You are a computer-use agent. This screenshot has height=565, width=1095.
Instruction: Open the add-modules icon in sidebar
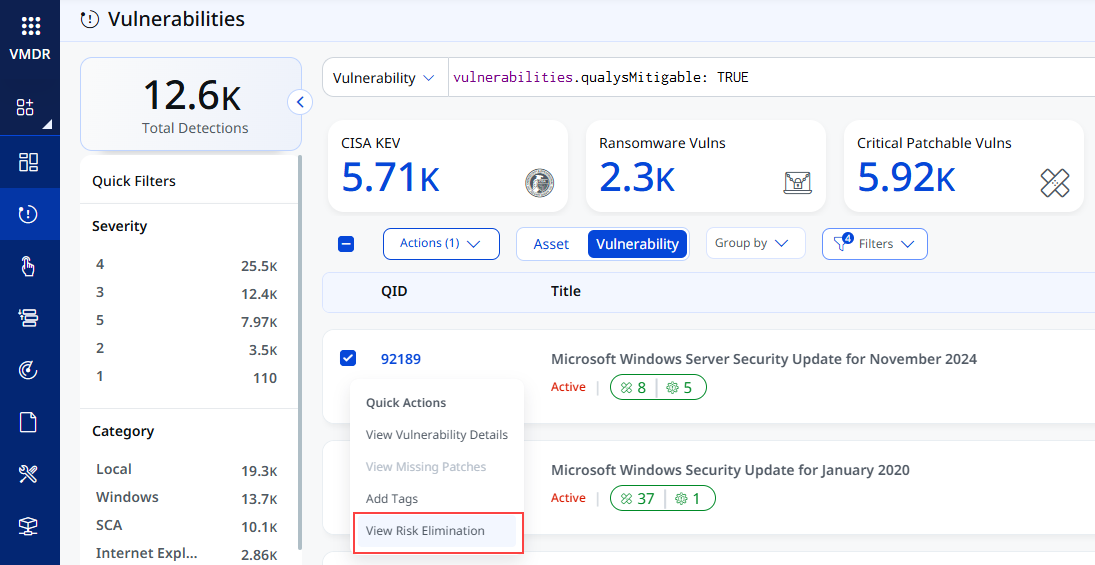coord(25,107)
